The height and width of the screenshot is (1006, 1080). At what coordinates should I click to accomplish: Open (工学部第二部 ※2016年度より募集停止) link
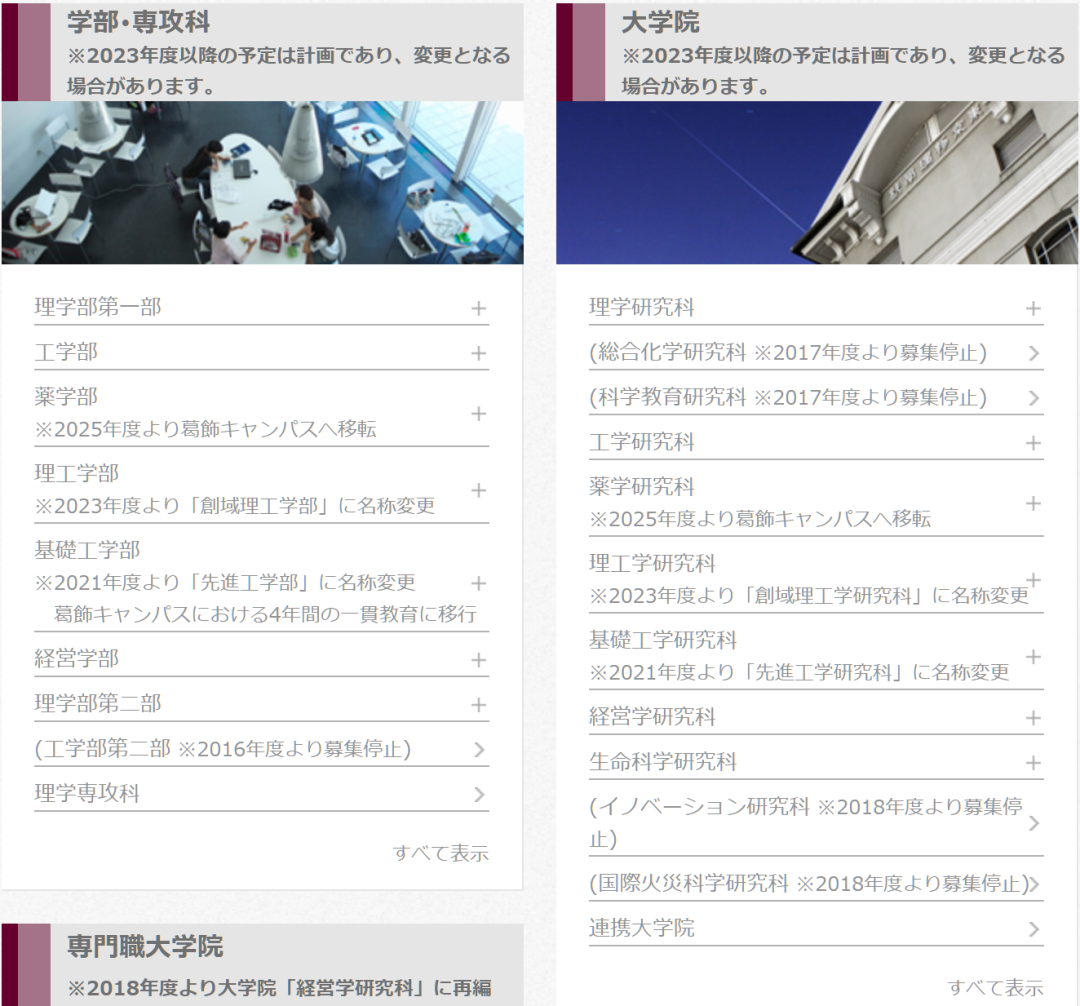point(222,748)
